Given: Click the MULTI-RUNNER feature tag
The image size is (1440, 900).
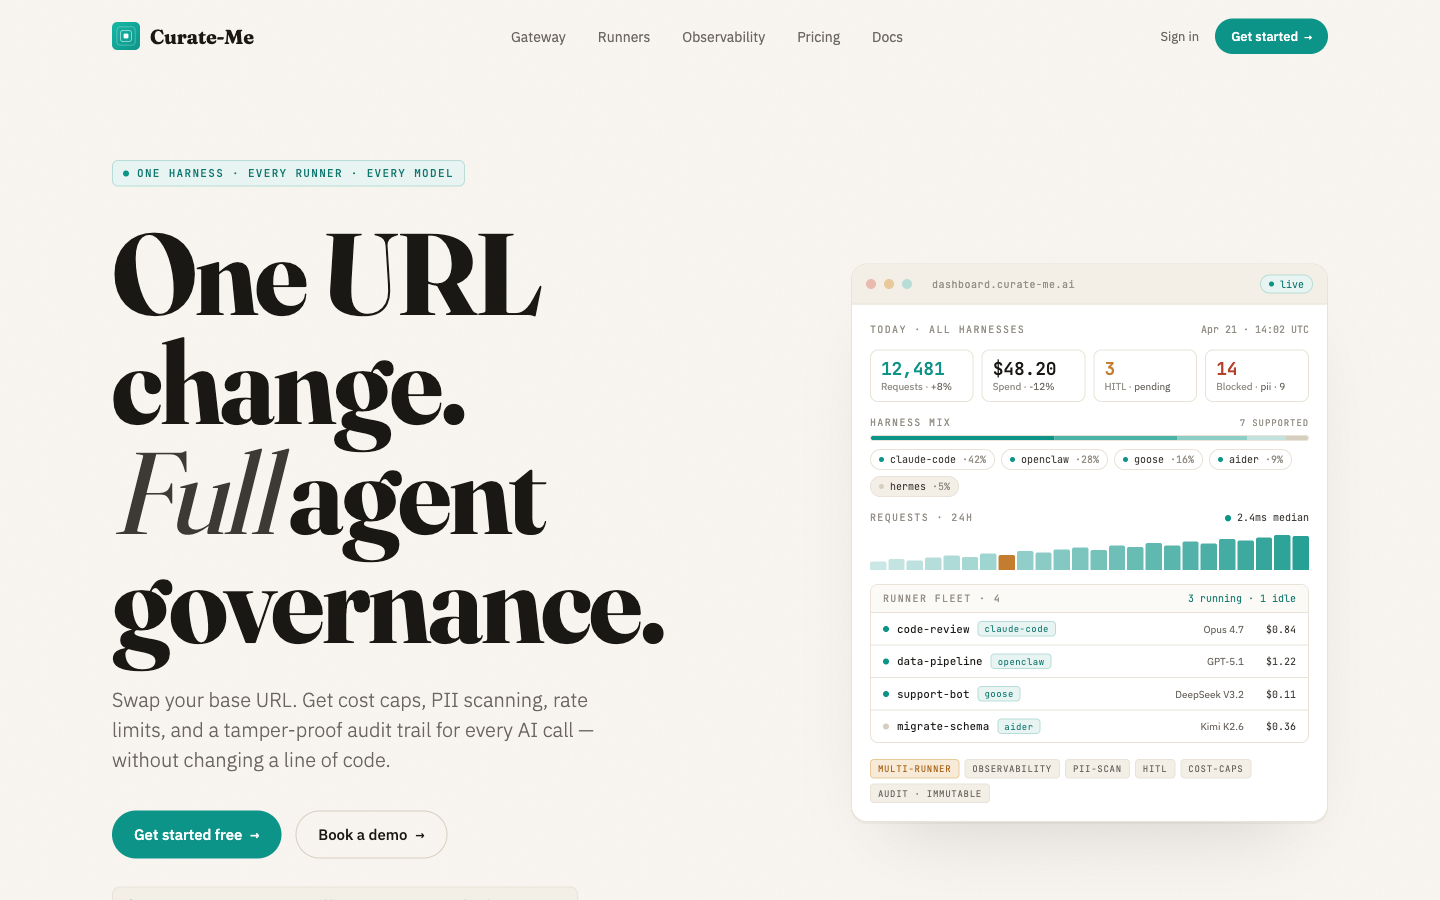Looking at the screenshot, I should (x=914, y=769).
